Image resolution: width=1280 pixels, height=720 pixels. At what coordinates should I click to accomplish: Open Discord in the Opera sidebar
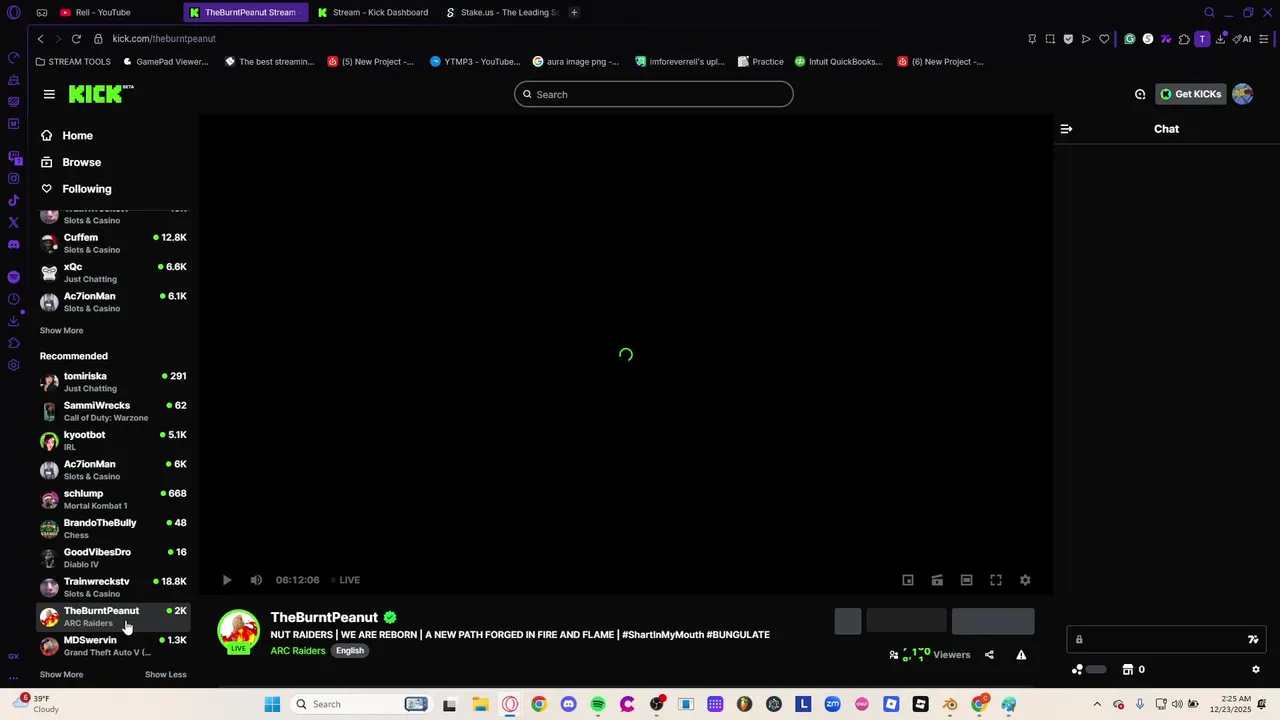point(13,244)
